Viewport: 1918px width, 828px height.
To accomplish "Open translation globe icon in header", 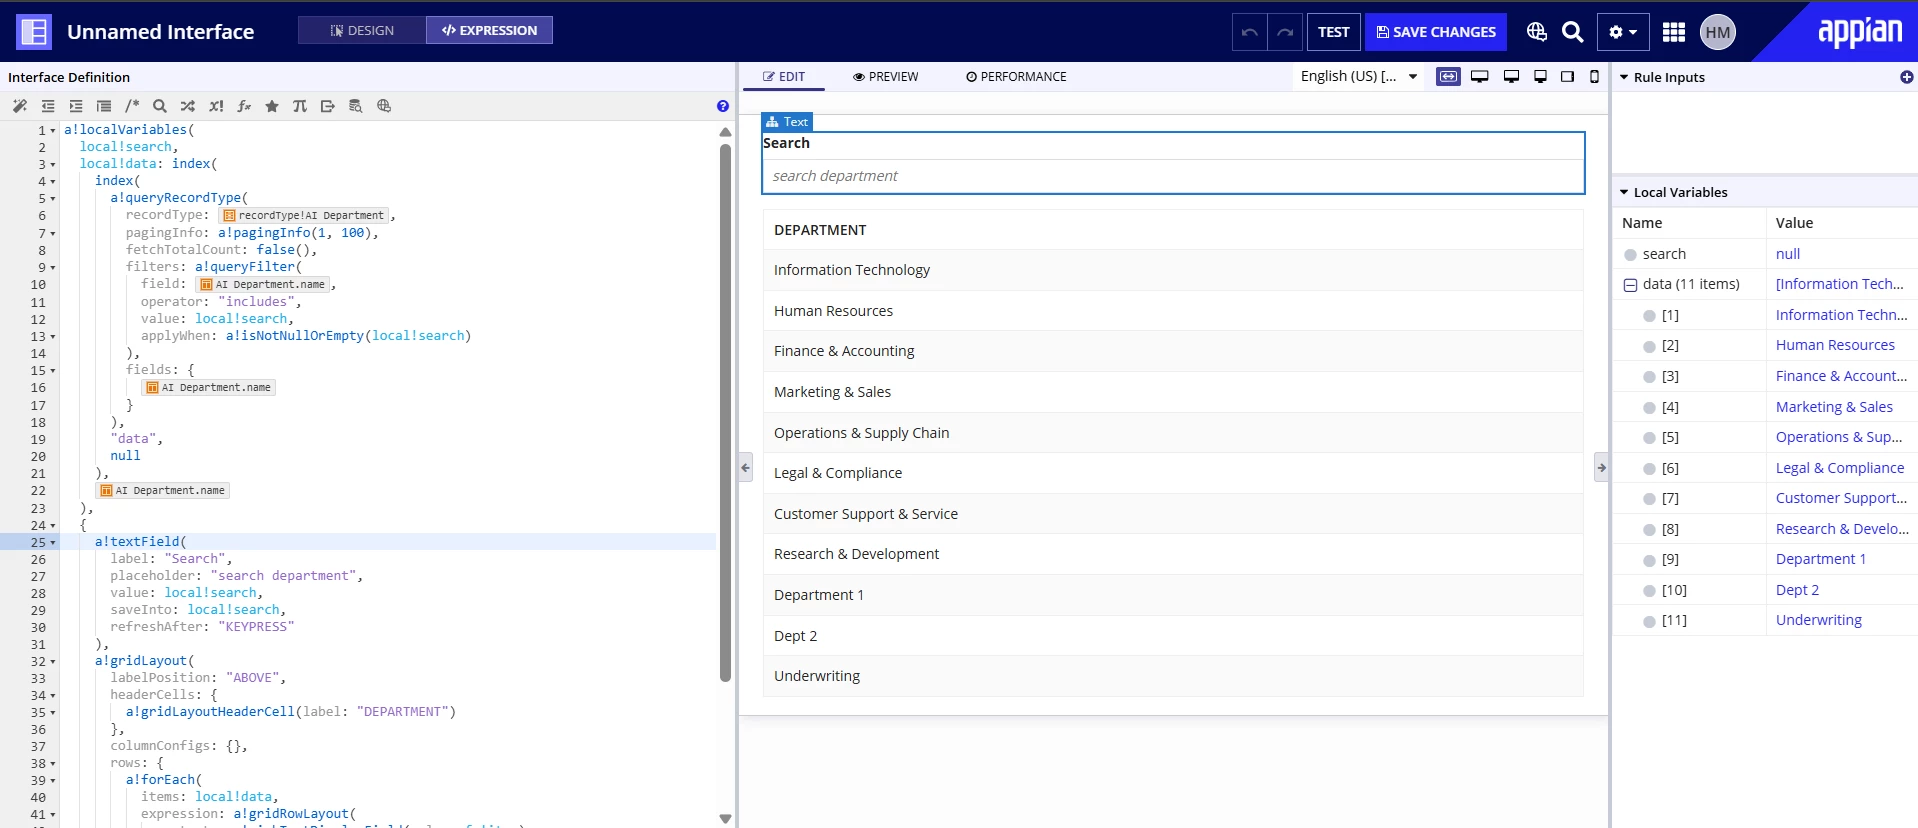I will pyautogui.click(x=1537, y=32).
